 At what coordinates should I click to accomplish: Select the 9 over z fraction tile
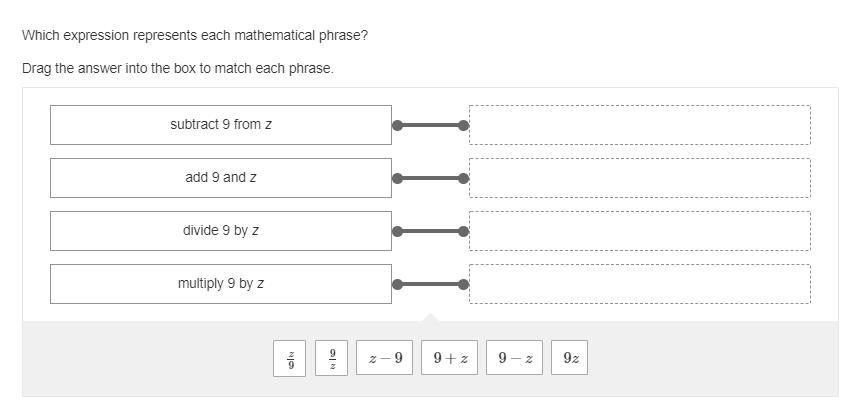click(x=332, y=358)
